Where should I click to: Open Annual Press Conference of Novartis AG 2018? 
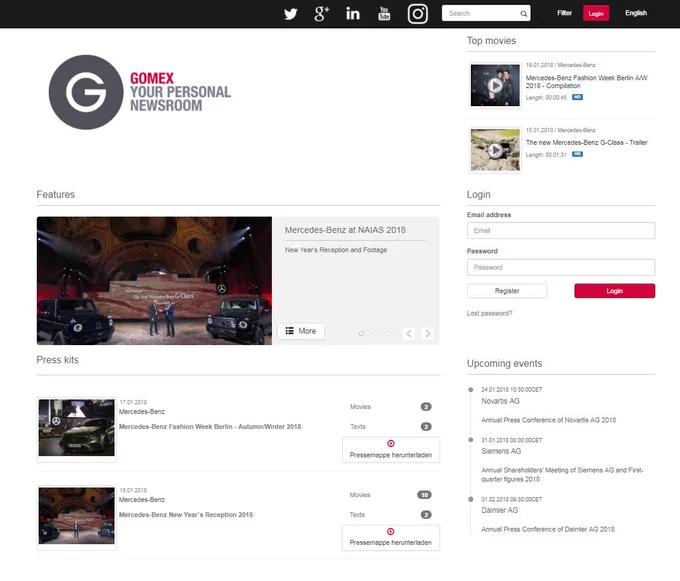tap(549, 420)
